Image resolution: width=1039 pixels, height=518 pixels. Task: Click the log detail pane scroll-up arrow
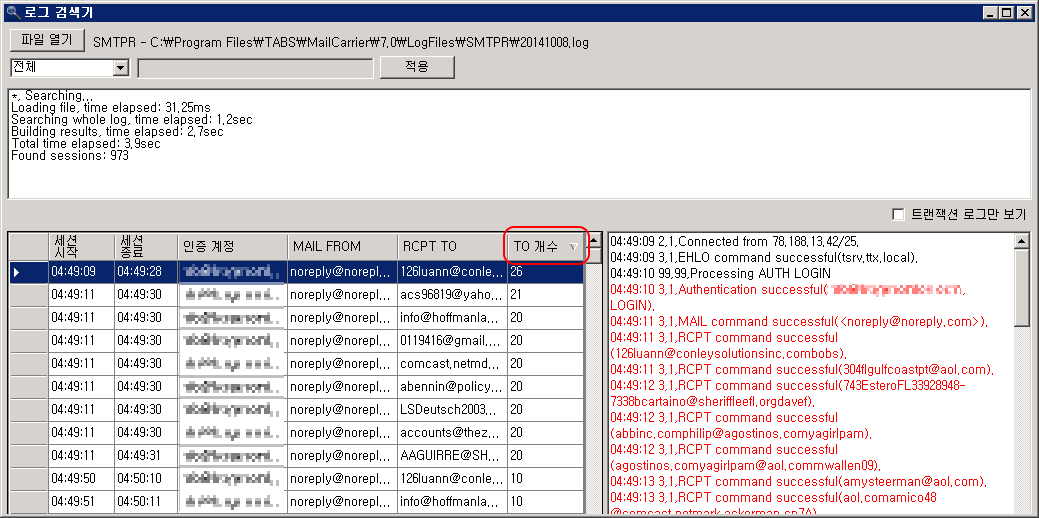click(x=1022, y=242)
